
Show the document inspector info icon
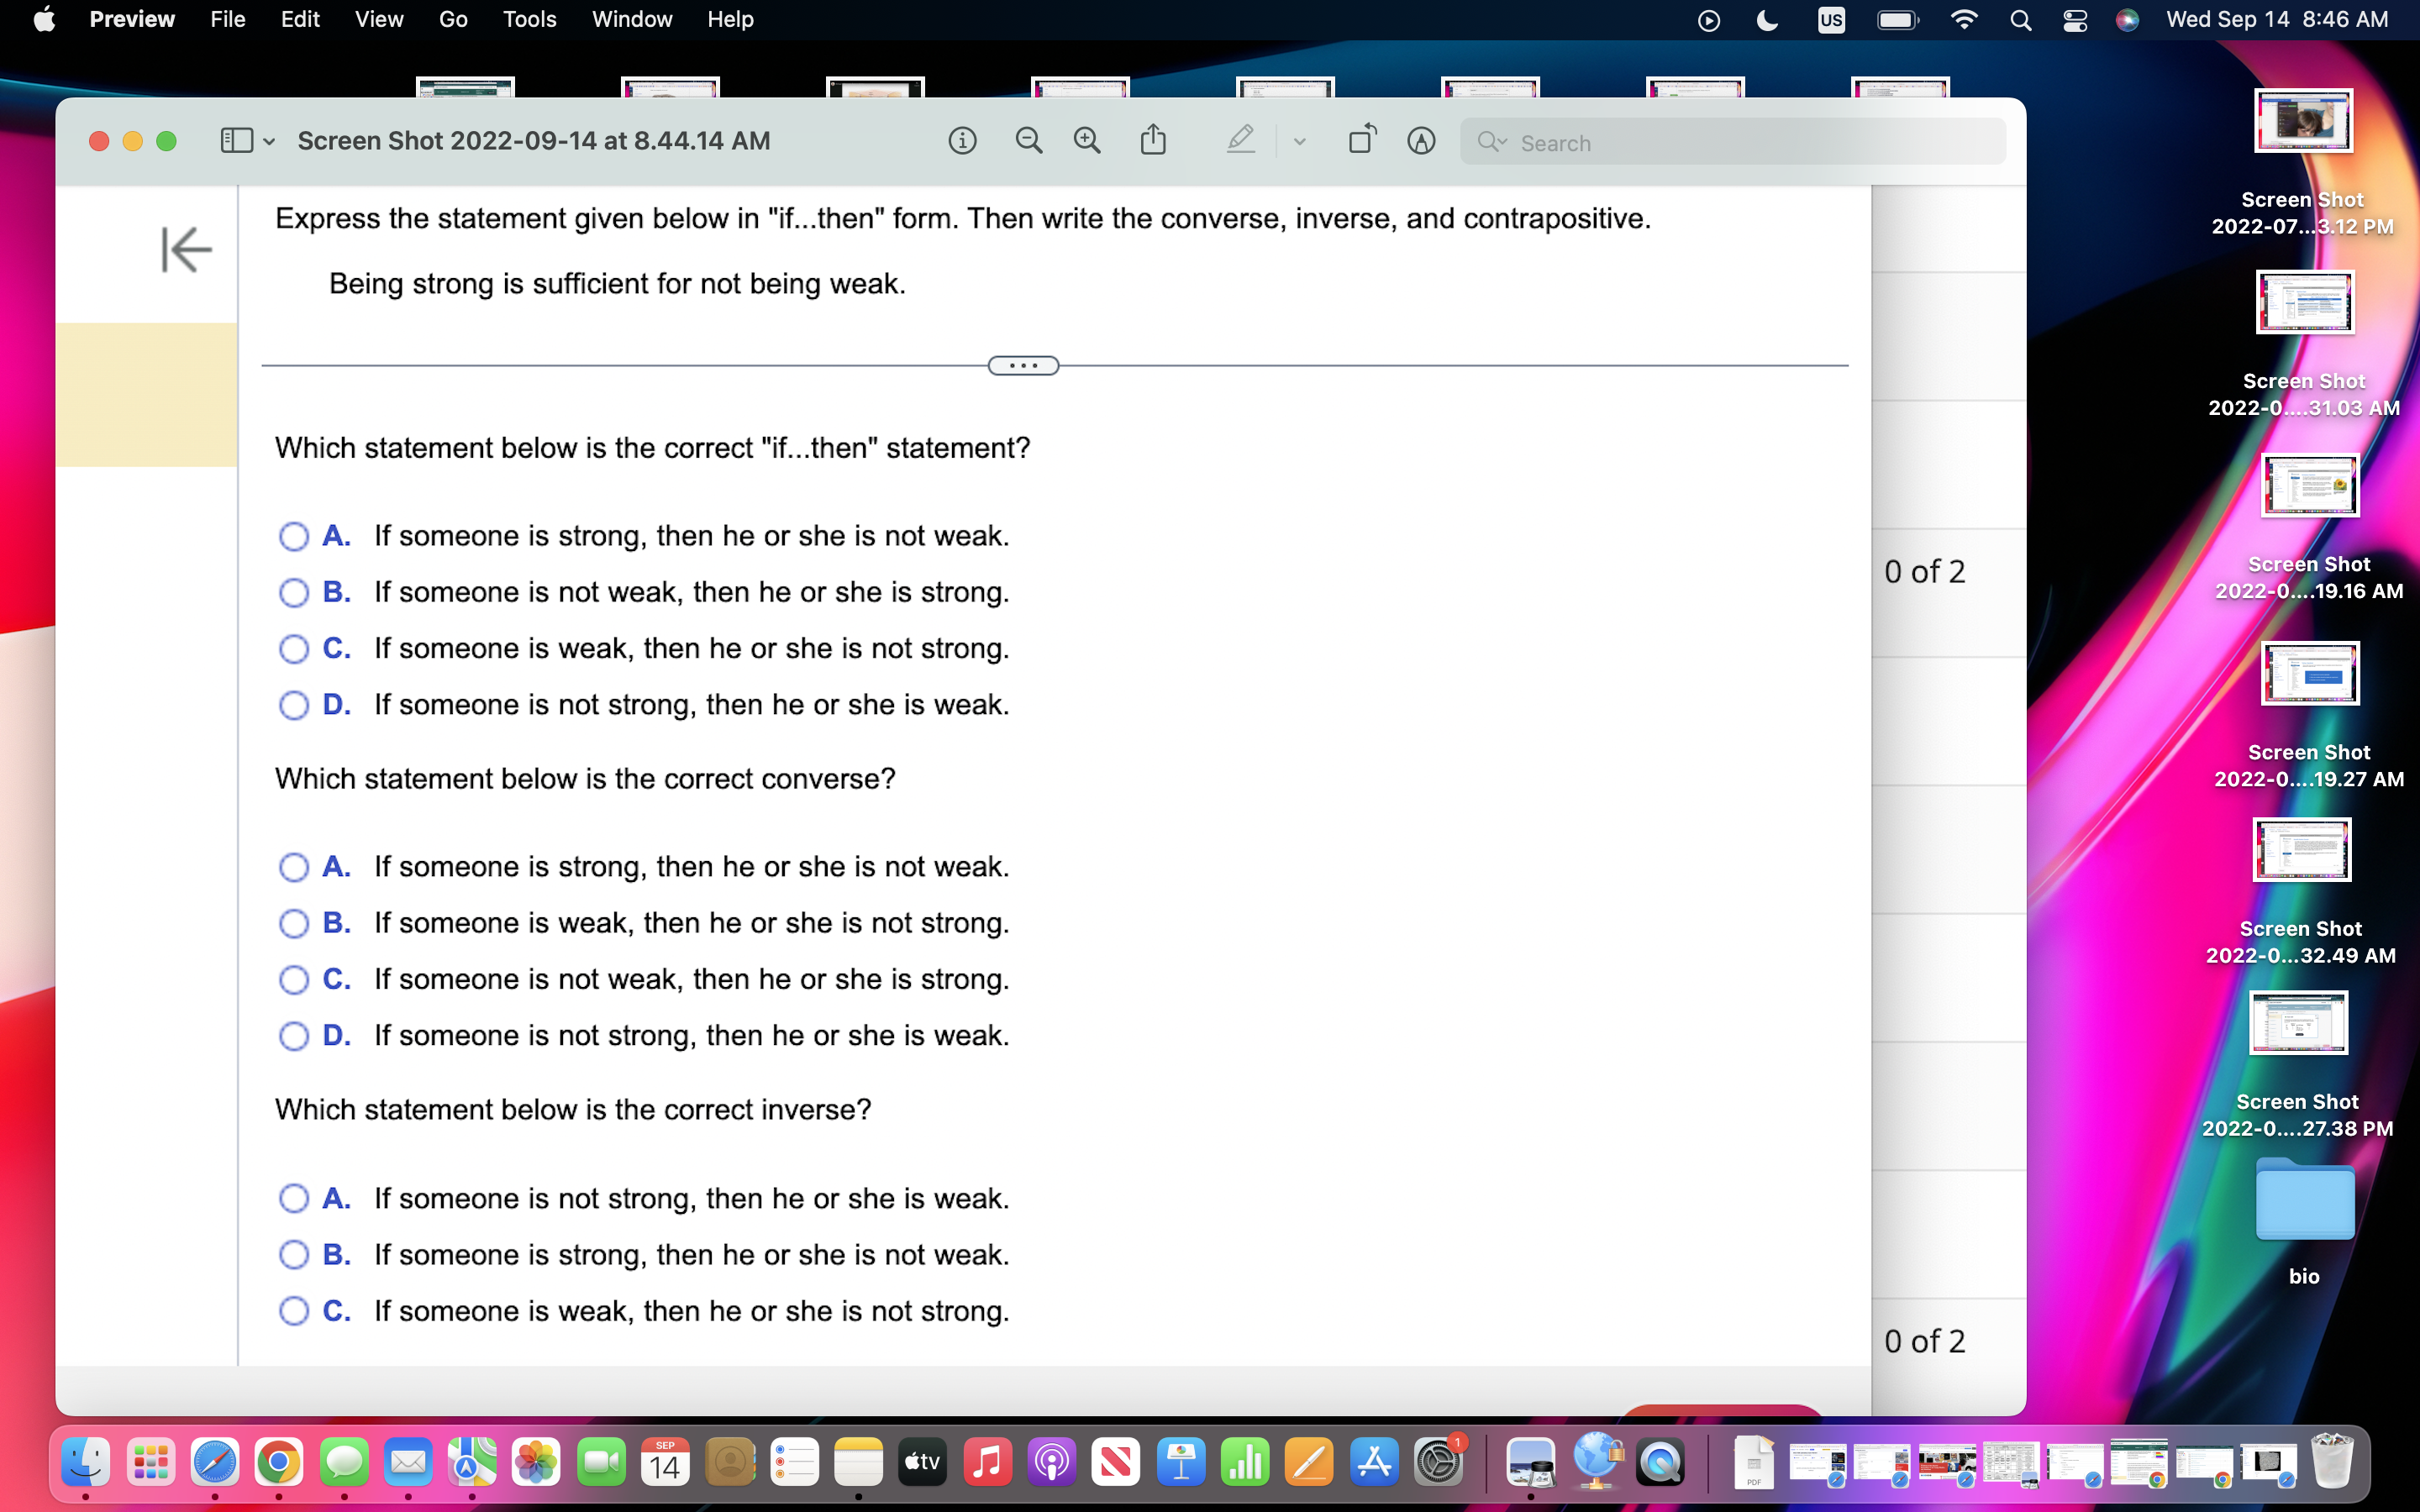962,140
